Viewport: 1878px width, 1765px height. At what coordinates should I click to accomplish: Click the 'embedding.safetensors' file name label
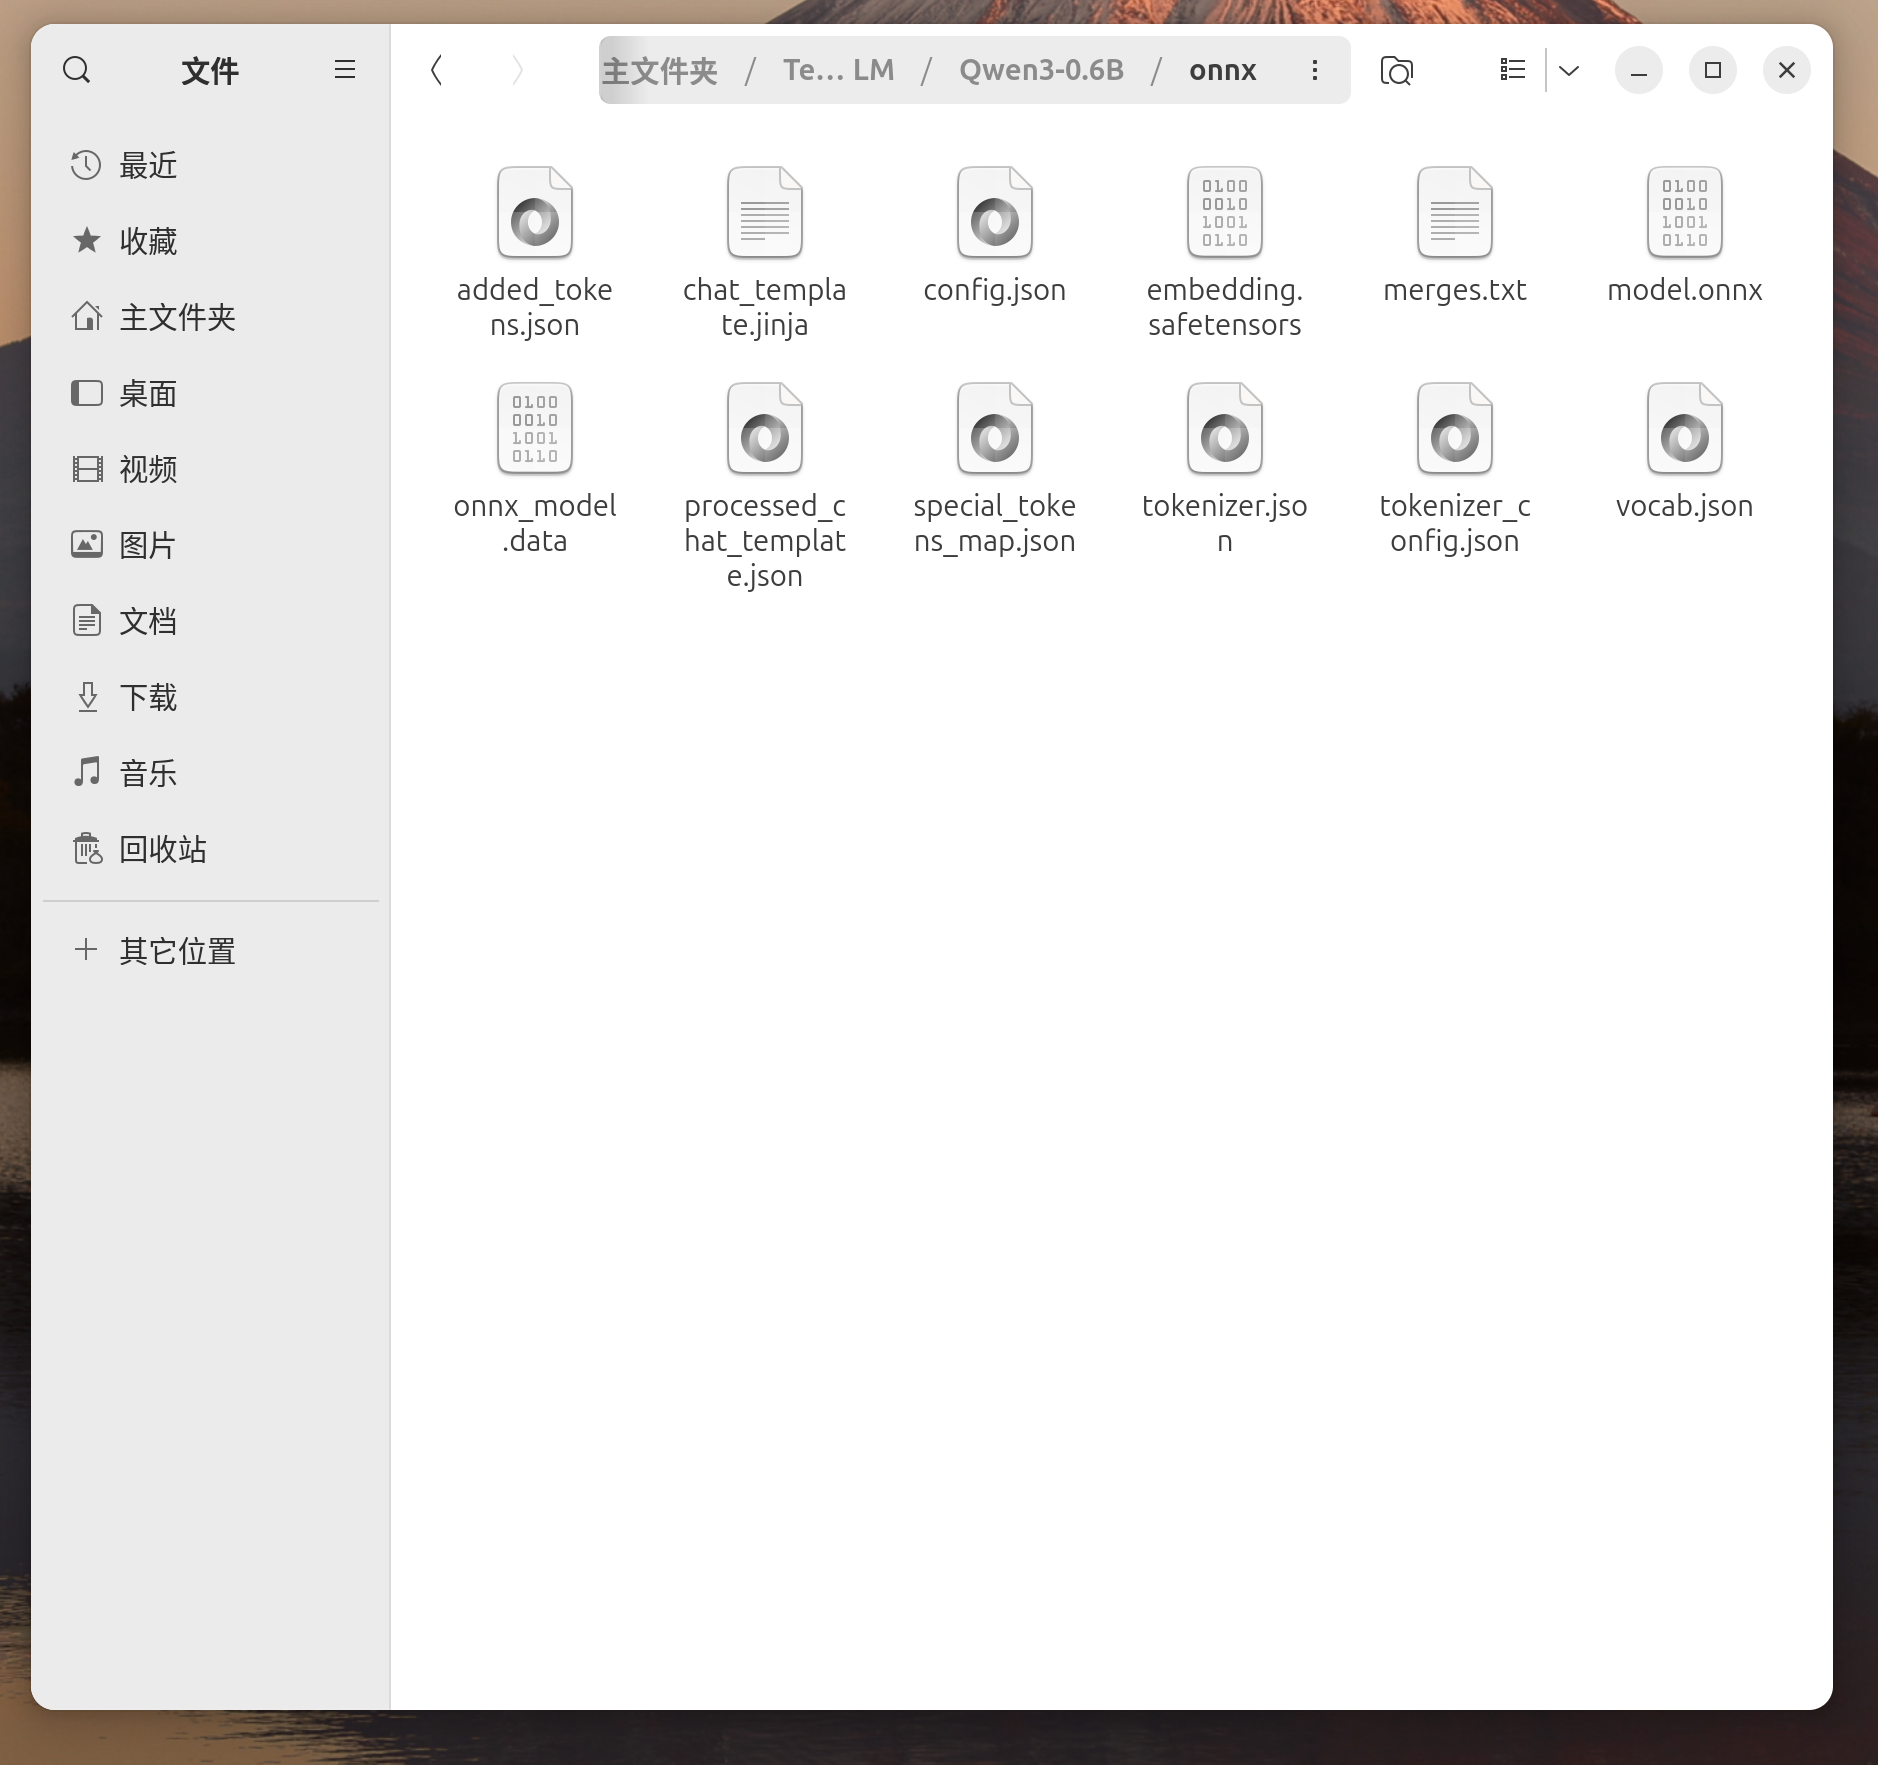click(1225, 307)
